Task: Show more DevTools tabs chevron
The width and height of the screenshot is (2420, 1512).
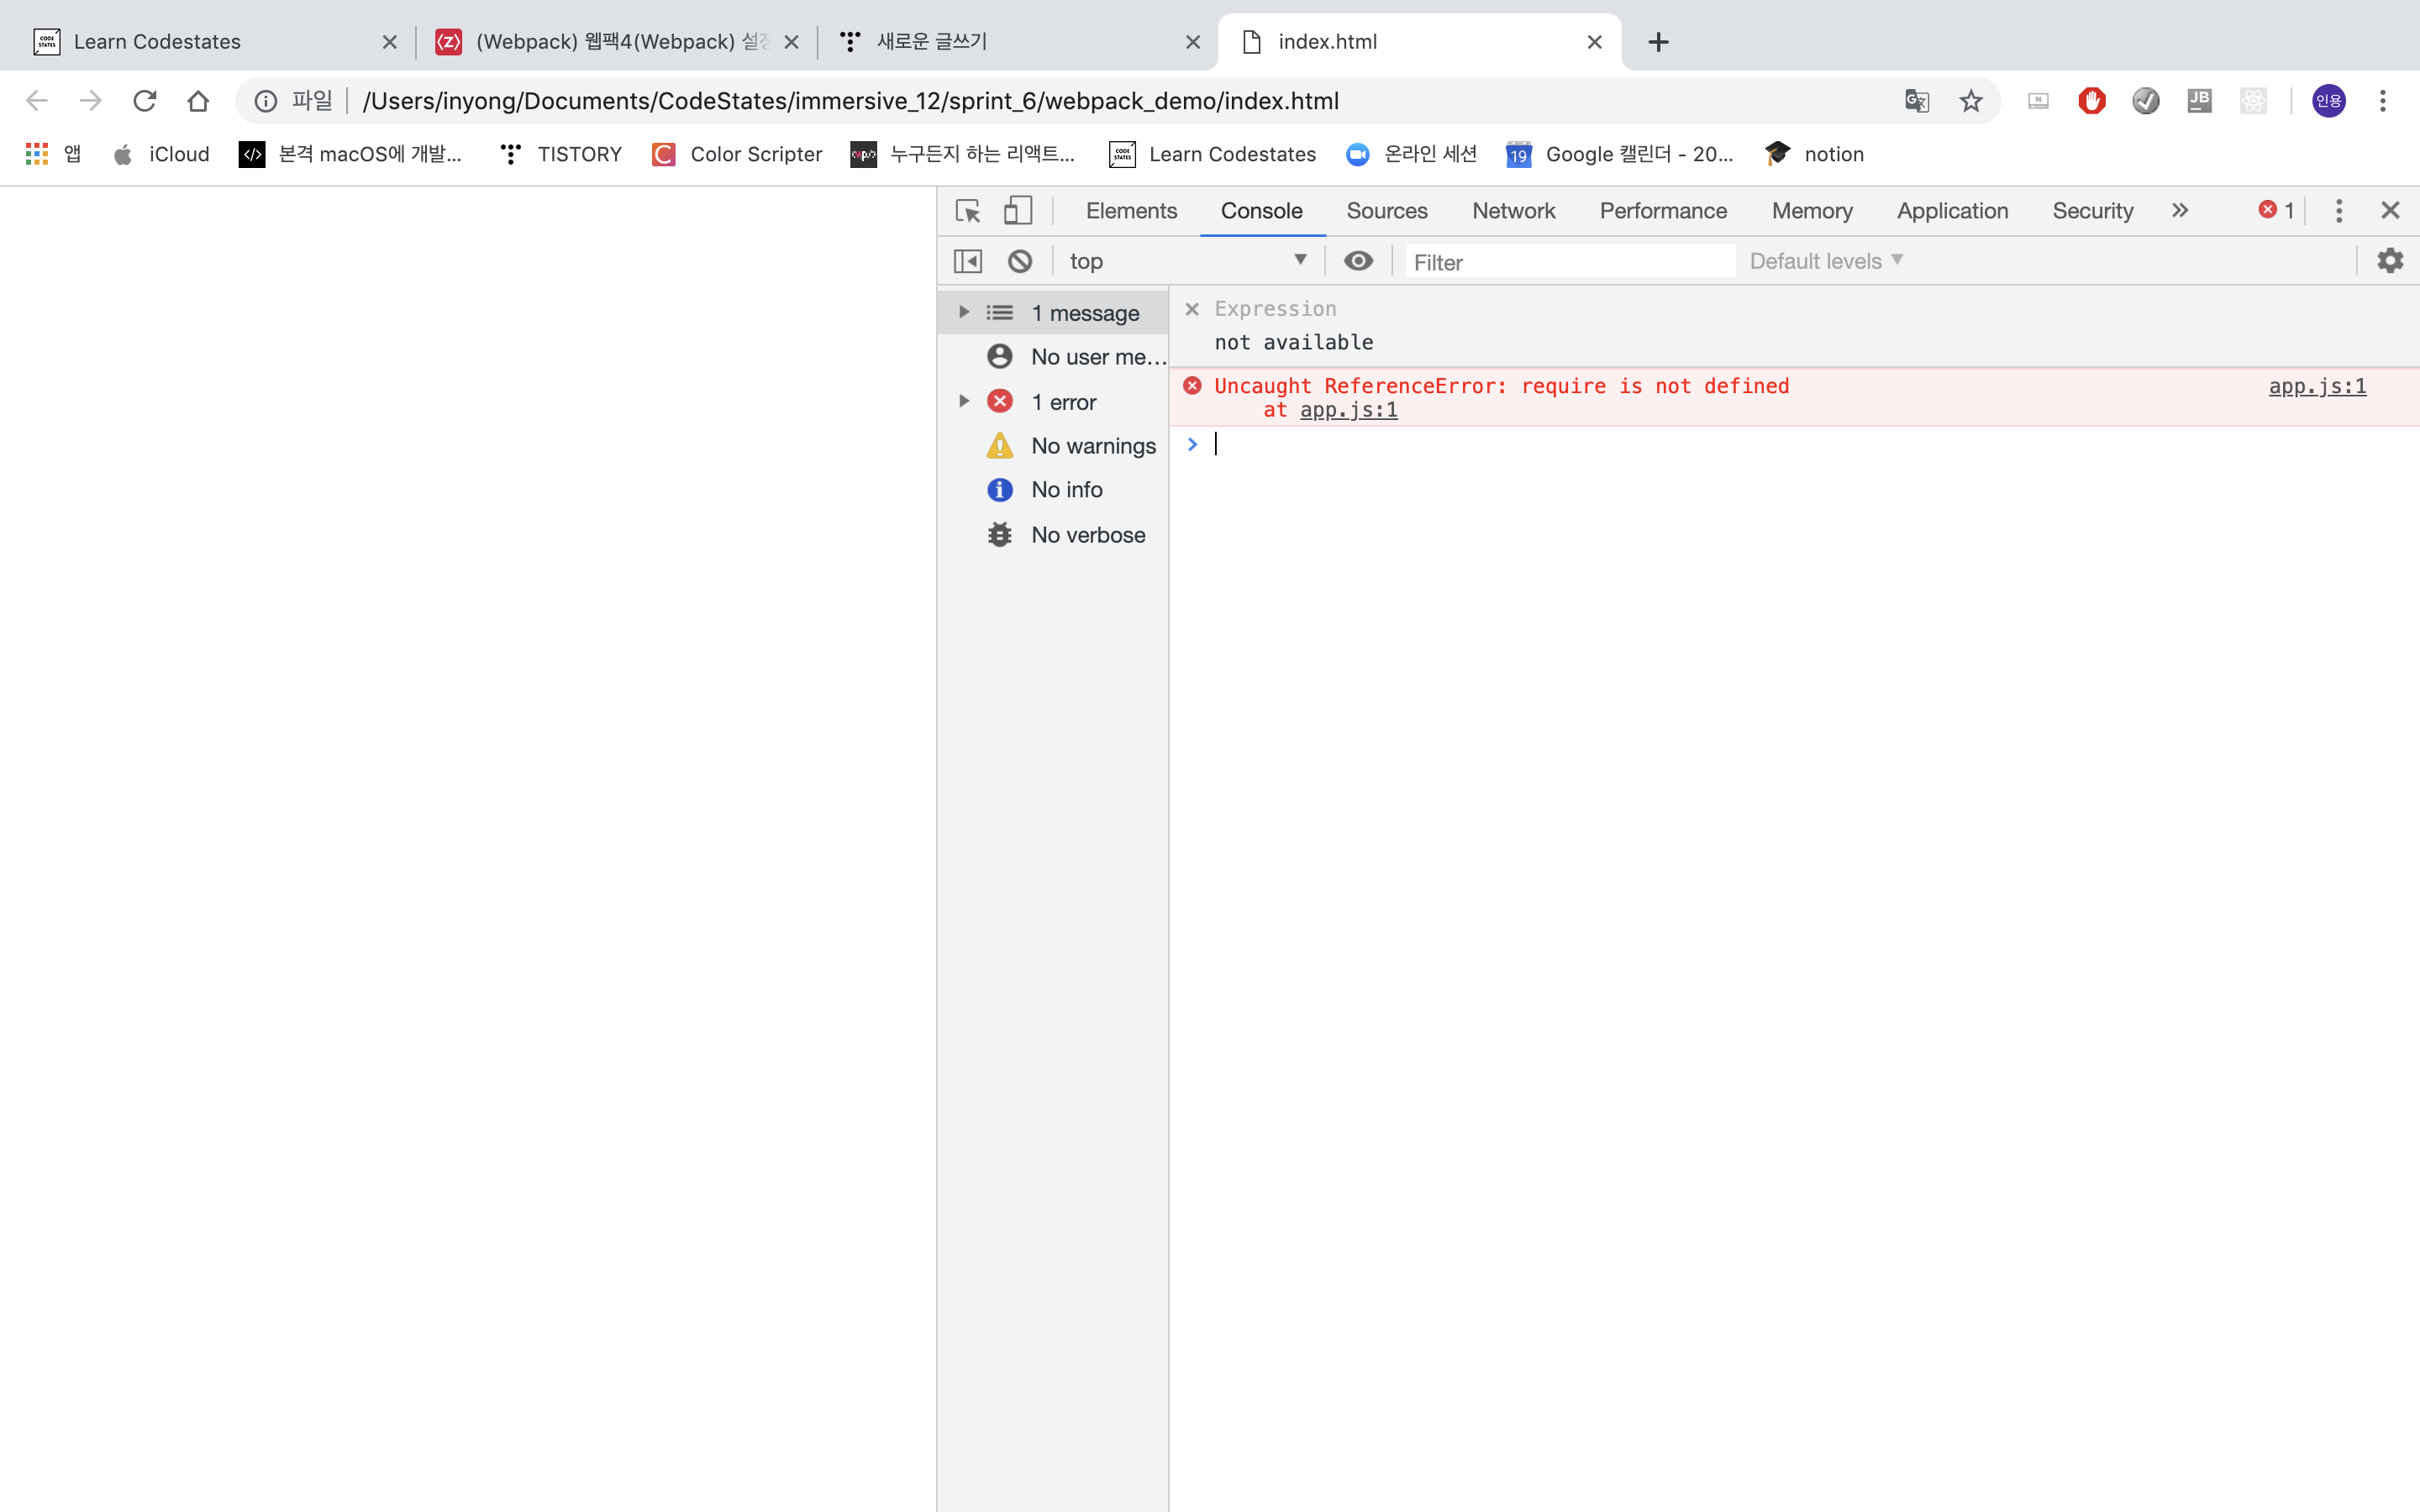Action: point(2180,211)
